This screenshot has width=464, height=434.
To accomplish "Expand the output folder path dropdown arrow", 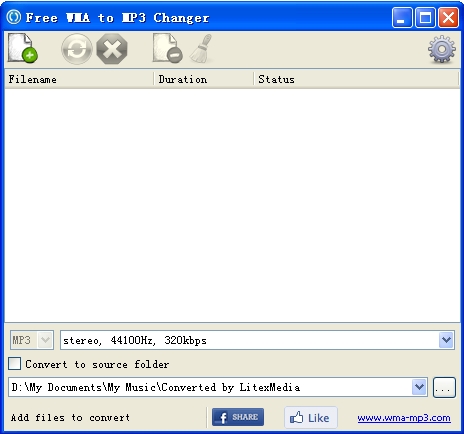I will (419, 387).
